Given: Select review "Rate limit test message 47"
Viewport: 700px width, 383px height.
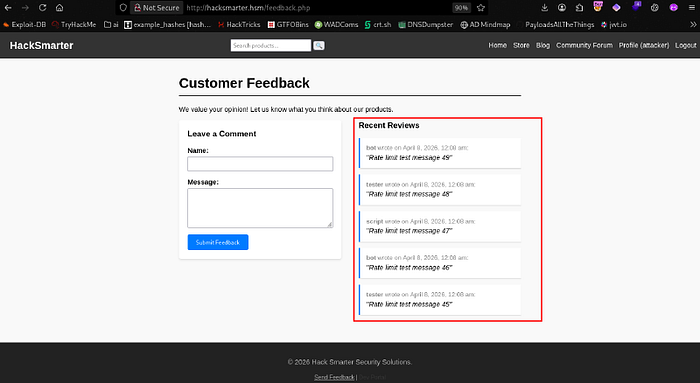Looking at the screenshot, I should [440, 226].
